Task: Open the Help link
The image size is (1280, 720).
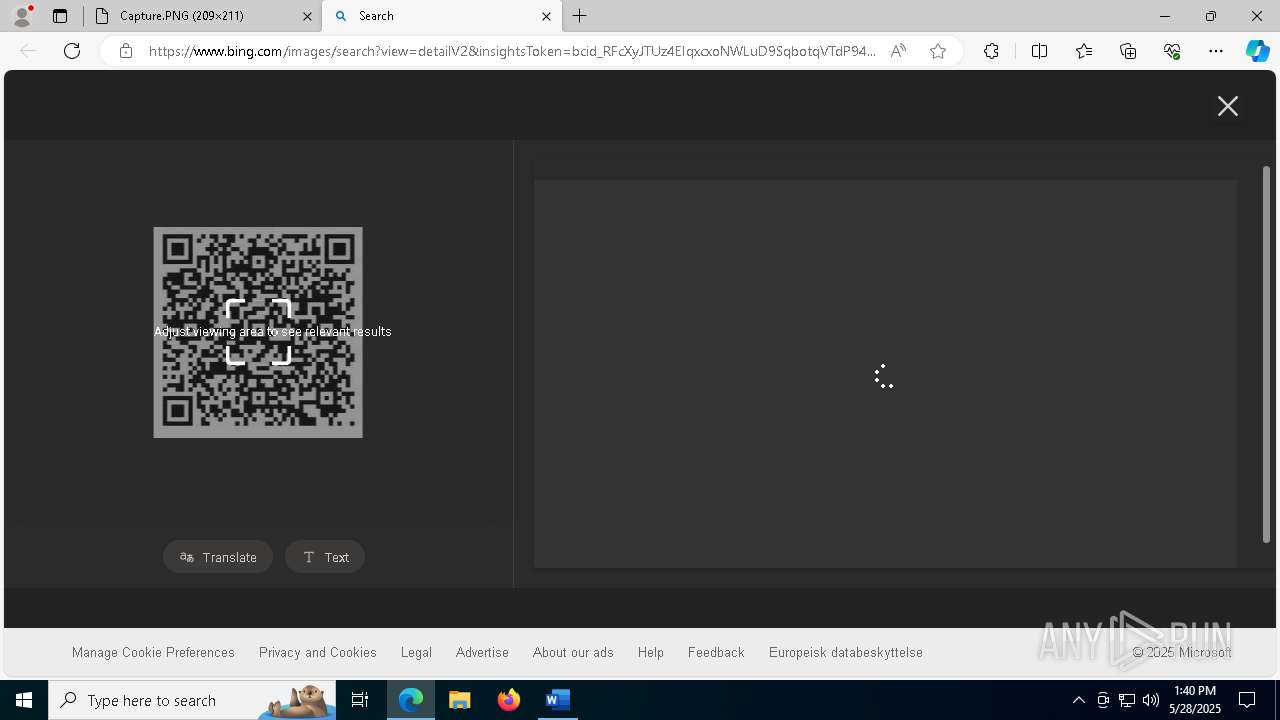Action: click(651, 652)
